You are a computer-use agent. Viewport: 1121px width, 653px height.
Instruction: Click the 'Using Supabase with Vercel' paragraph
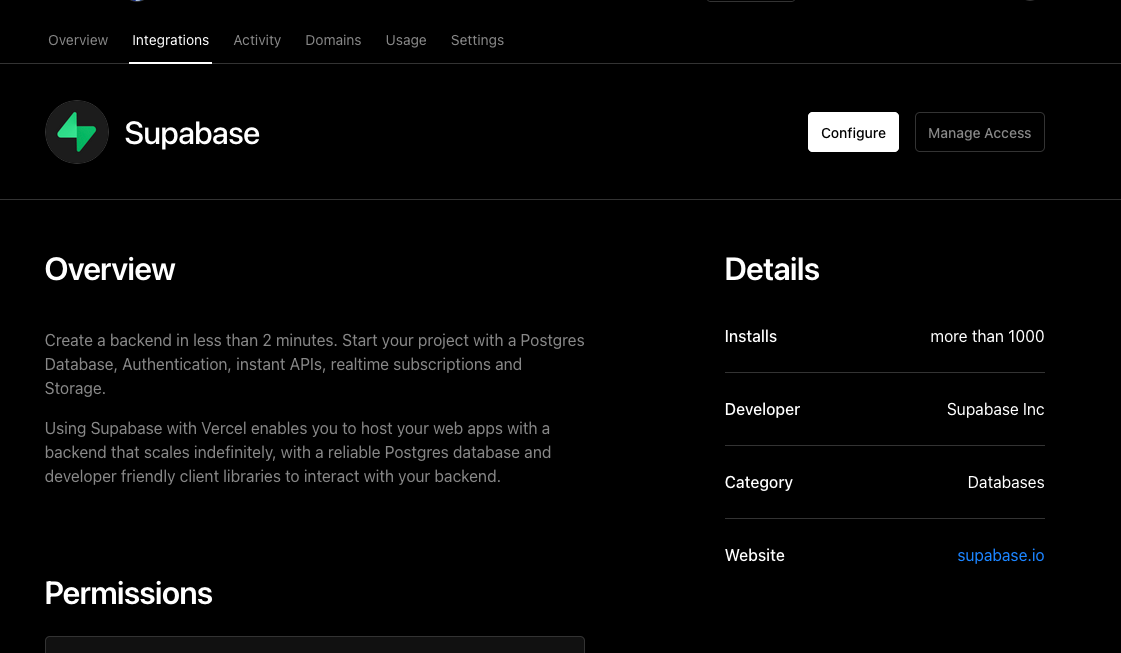[298, 452]
